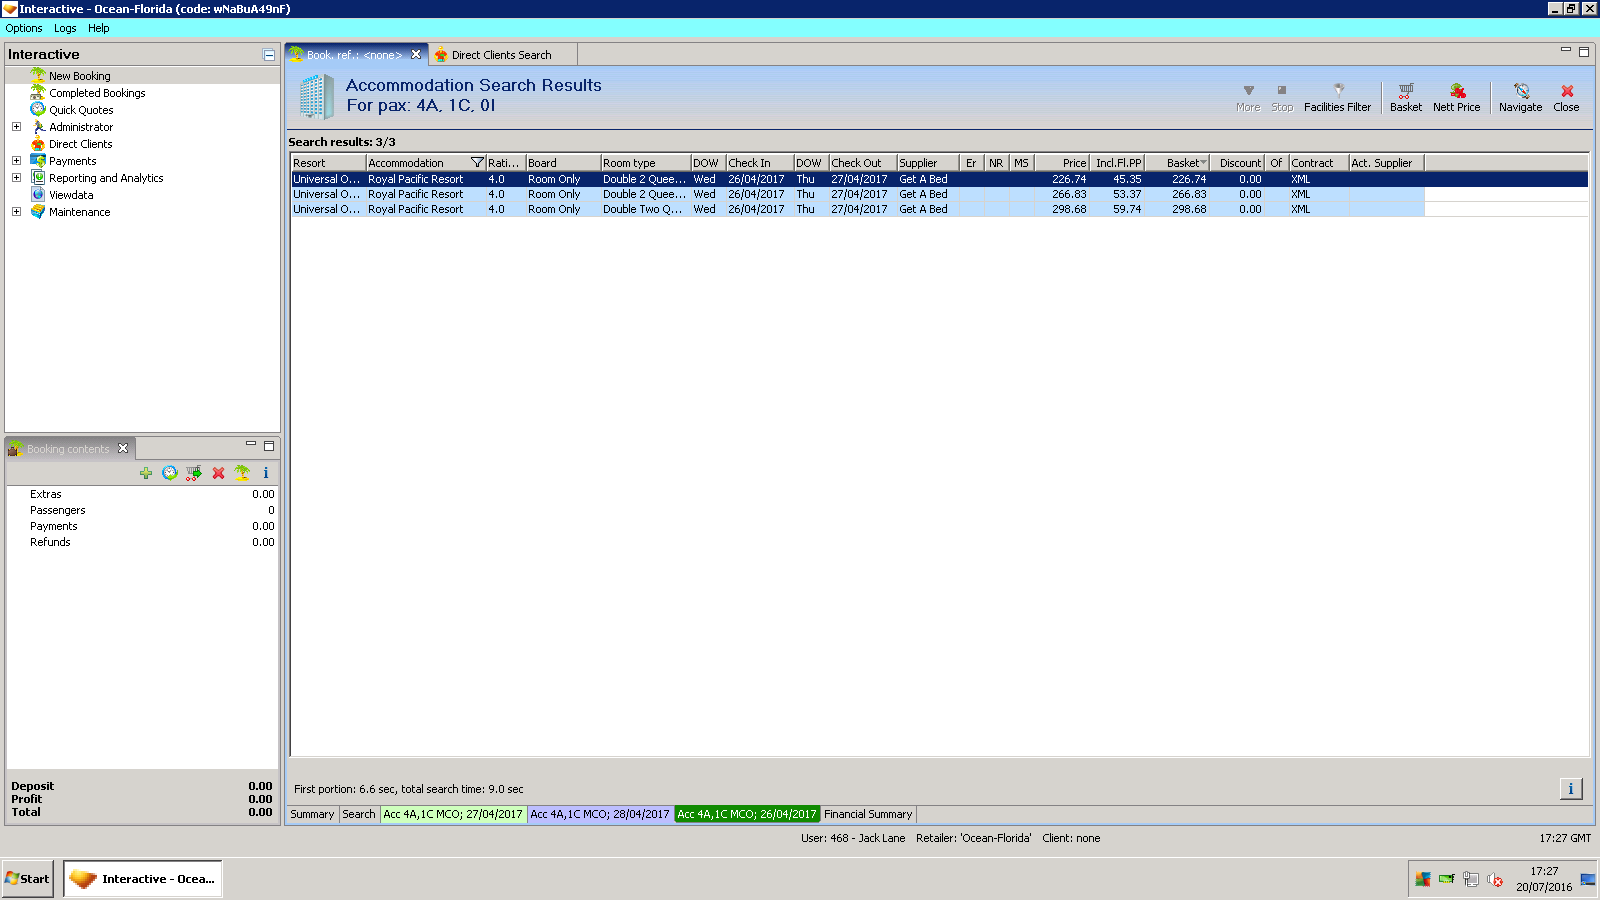Open New Booking in the sidebar

[x=80, y=76]
